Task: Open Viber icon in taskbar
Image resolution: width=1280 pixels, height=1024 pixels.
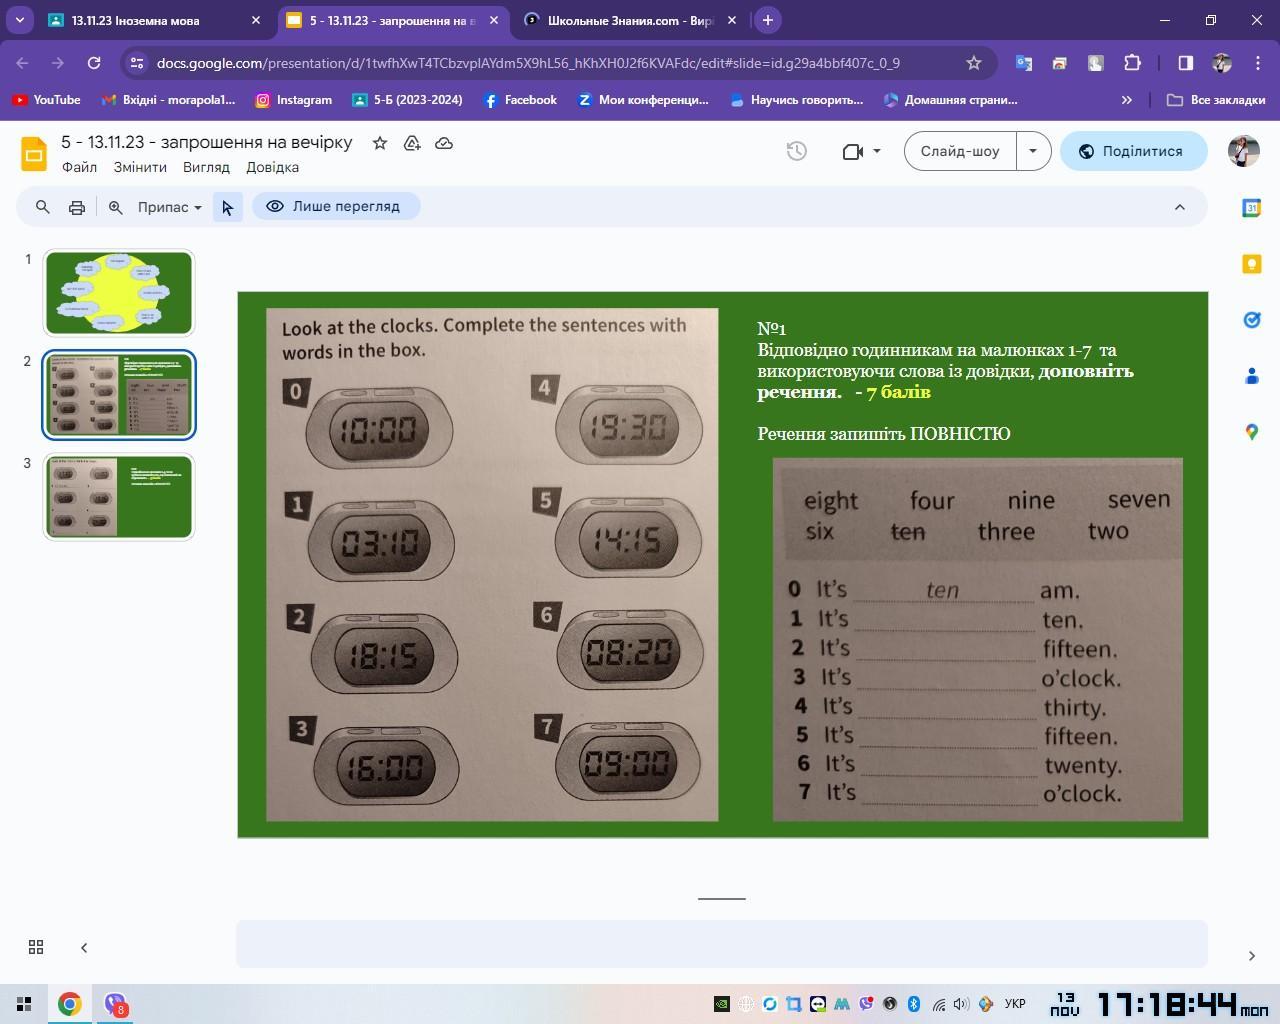Action: pyautogui.click(x=116, y=1004)
